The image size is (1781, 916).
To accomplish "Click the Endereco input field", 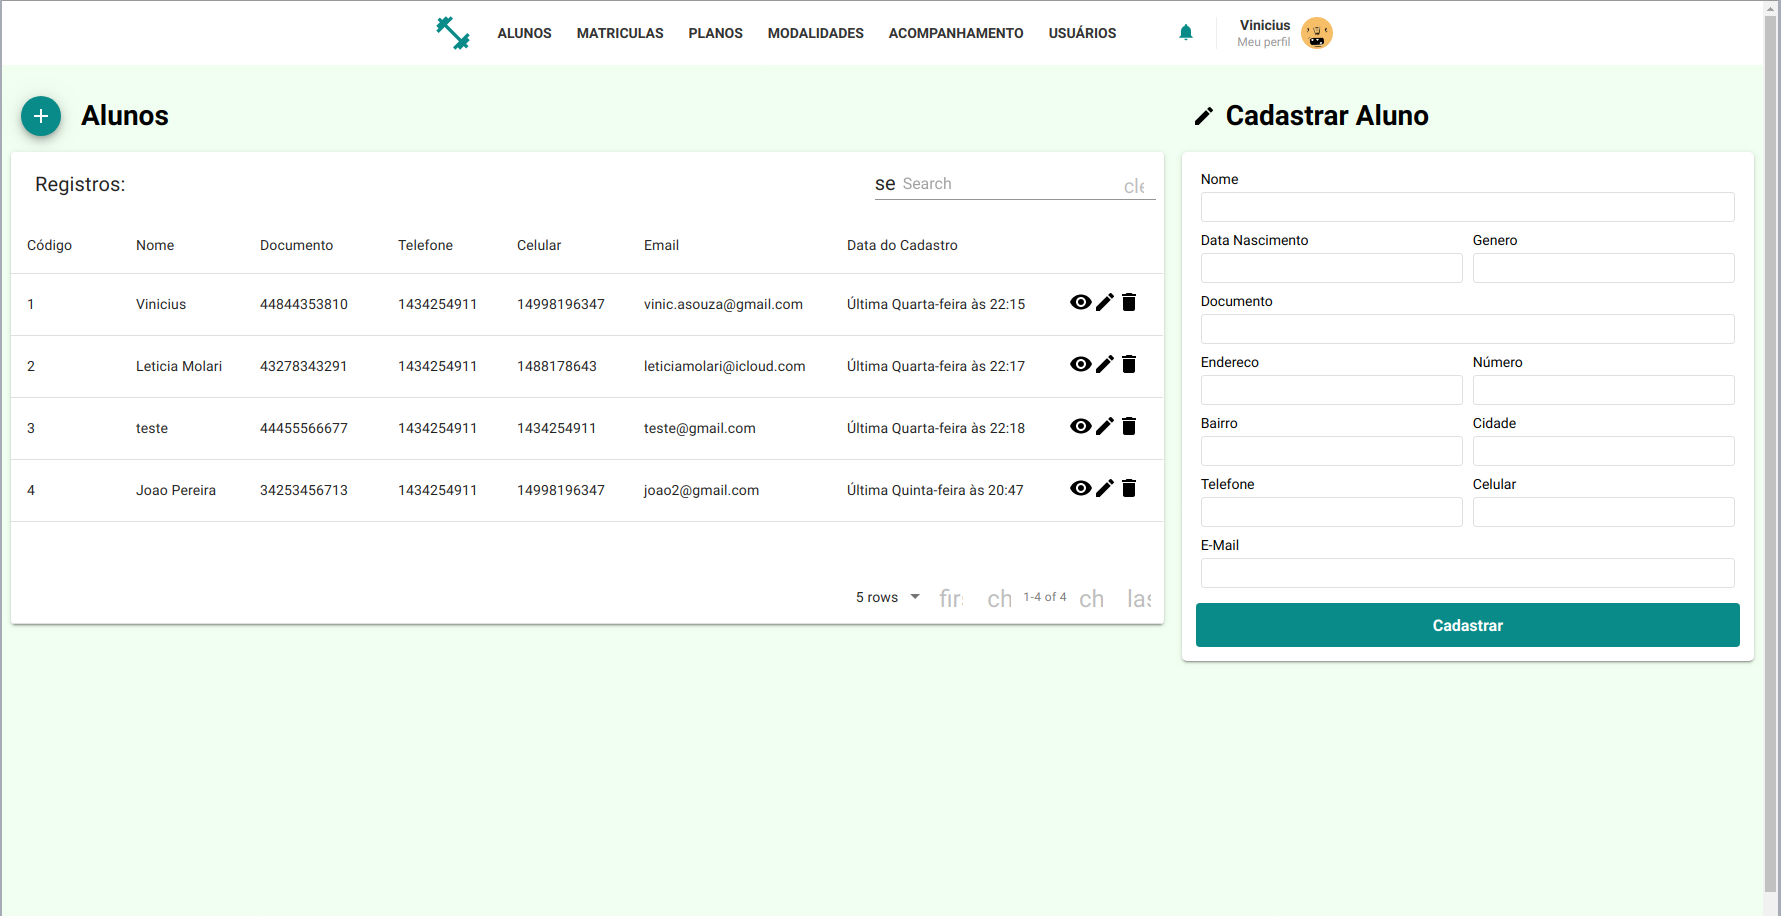I will tap(1331, 390).
